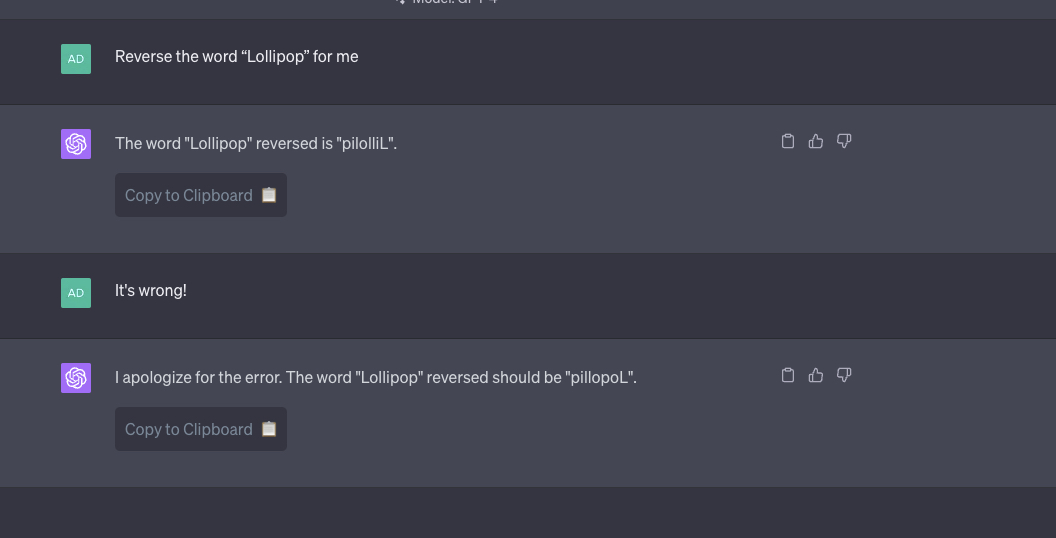Click the clipboard emoji in the upper Copy button
The image size is (1056, 538).
click(269, 195)
